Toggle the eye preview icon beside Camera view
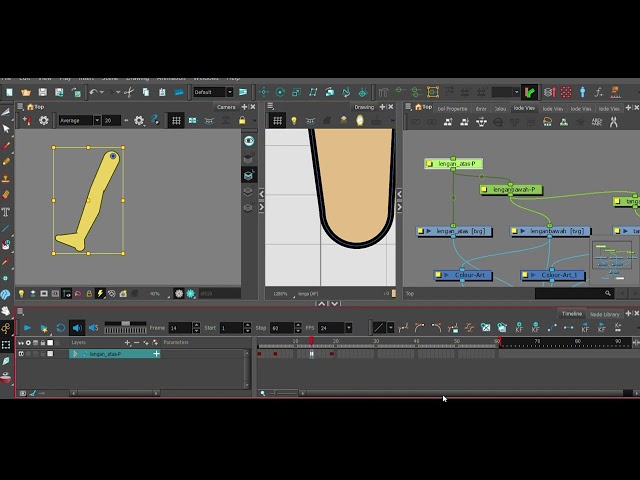 (249, 141)
